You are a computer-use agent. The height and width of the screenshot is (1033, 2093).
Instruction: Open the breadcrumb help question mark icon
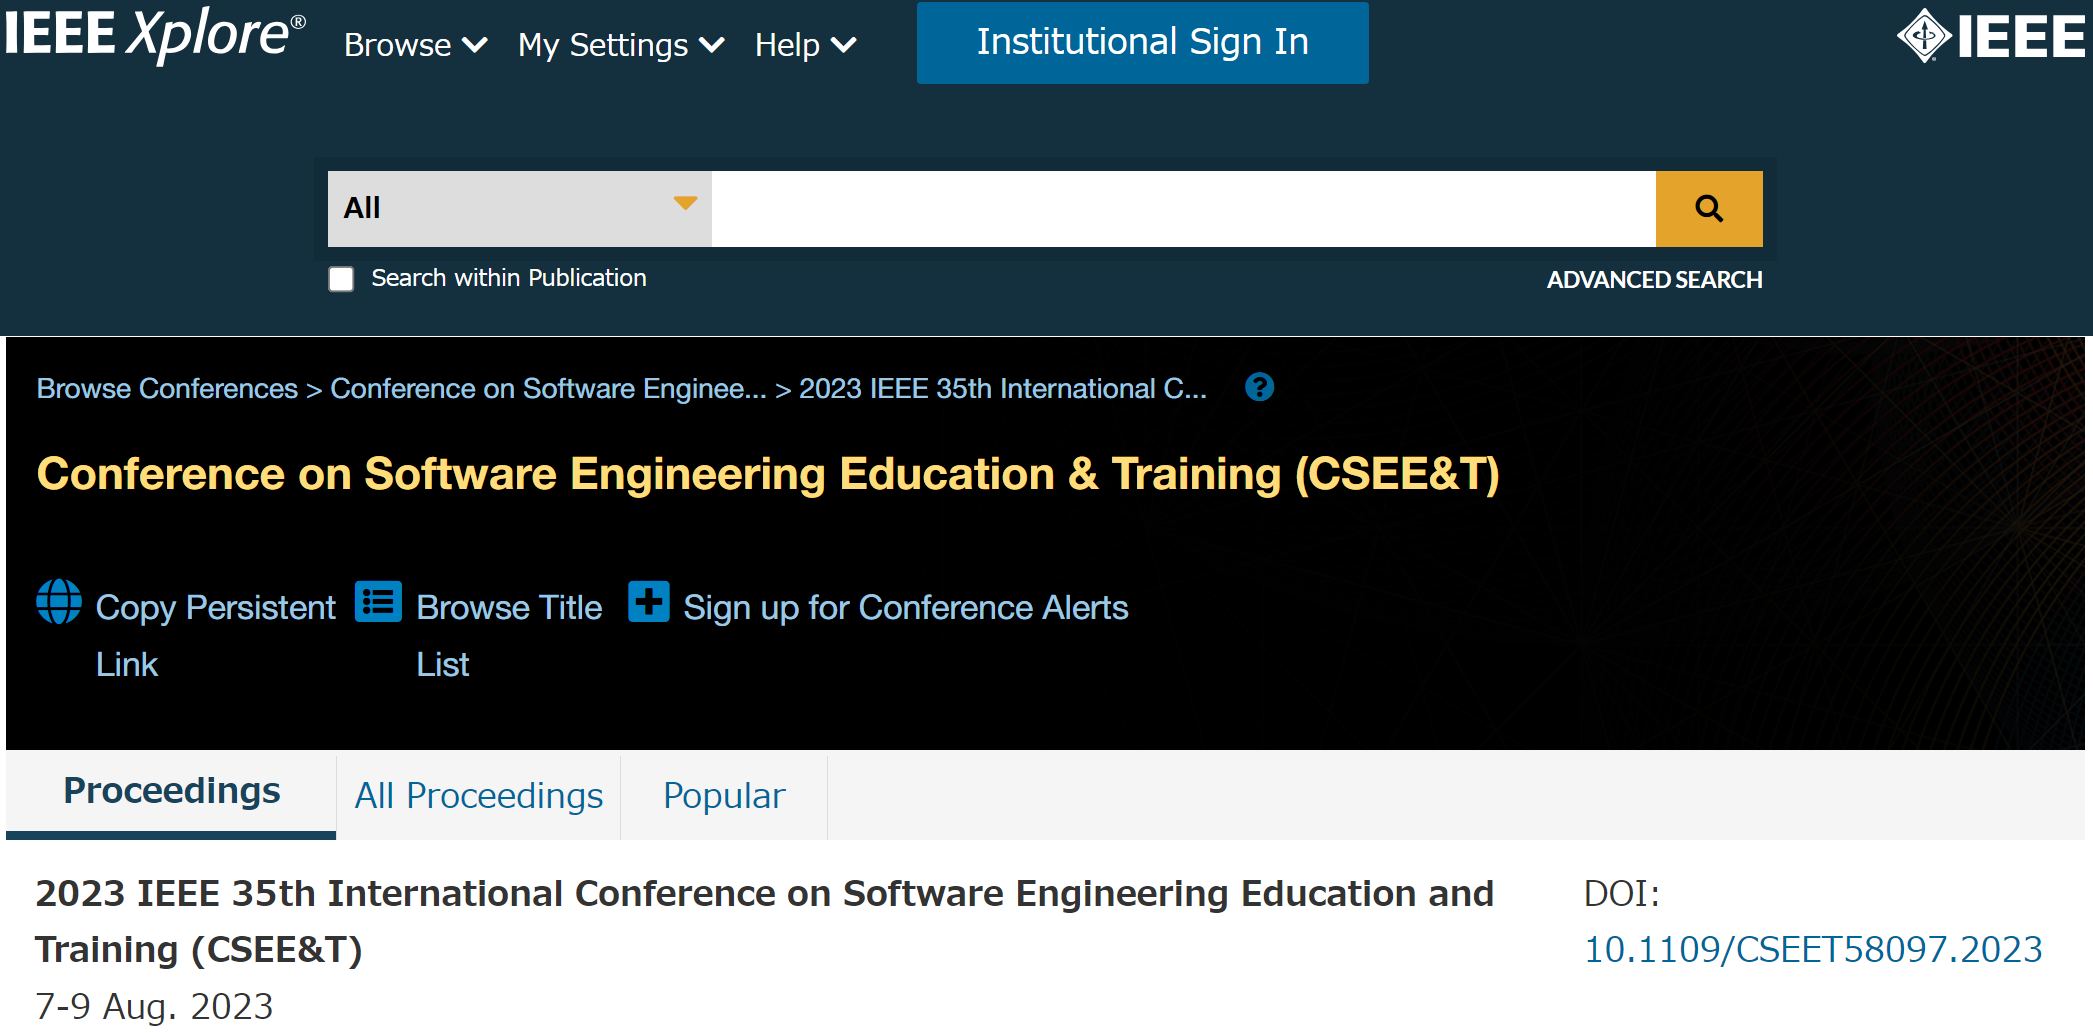[x=1259, y=387]
